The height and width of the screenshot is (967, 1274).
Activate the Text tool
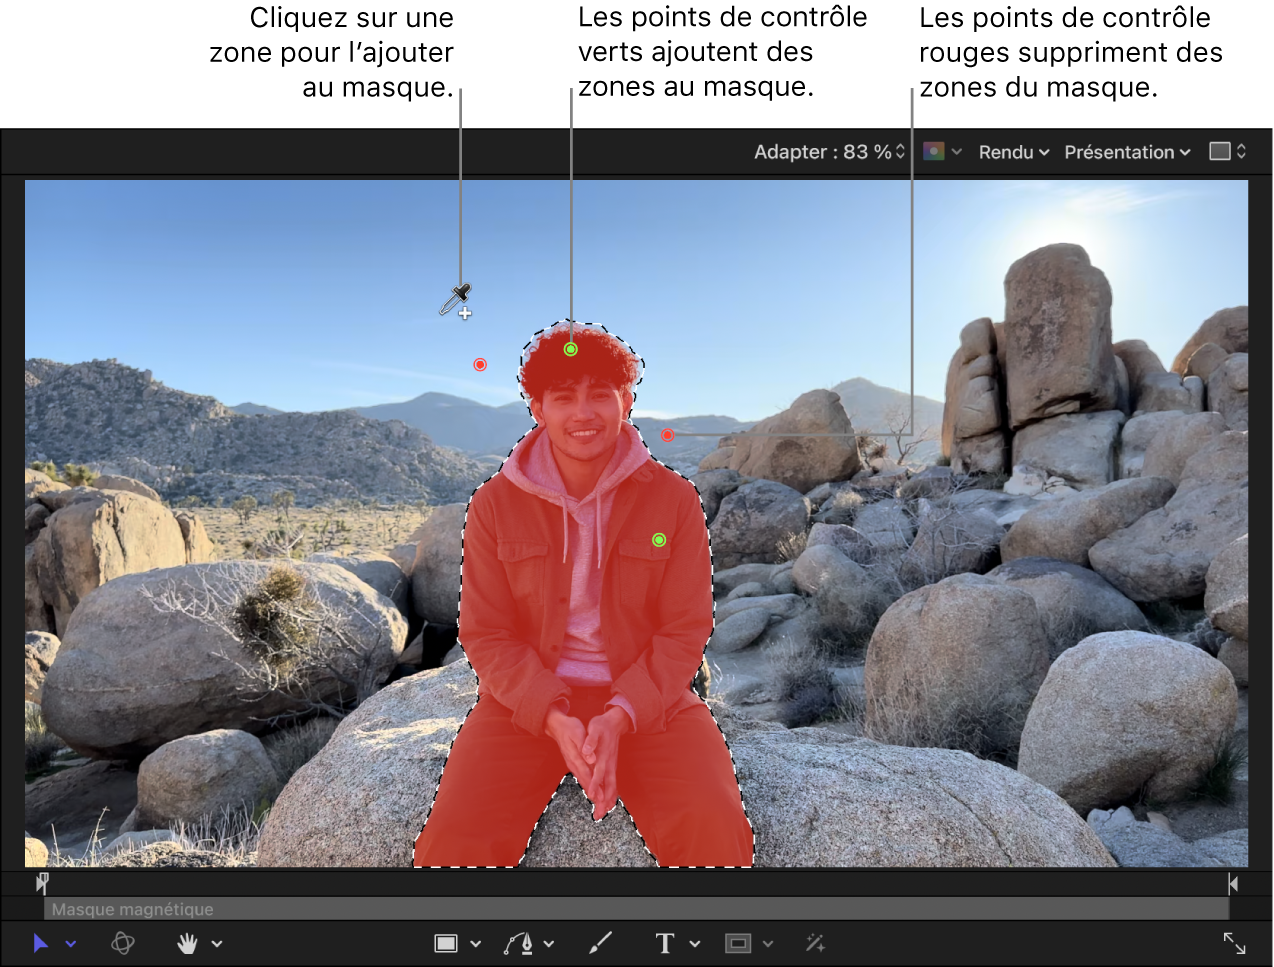click(665, 943)
